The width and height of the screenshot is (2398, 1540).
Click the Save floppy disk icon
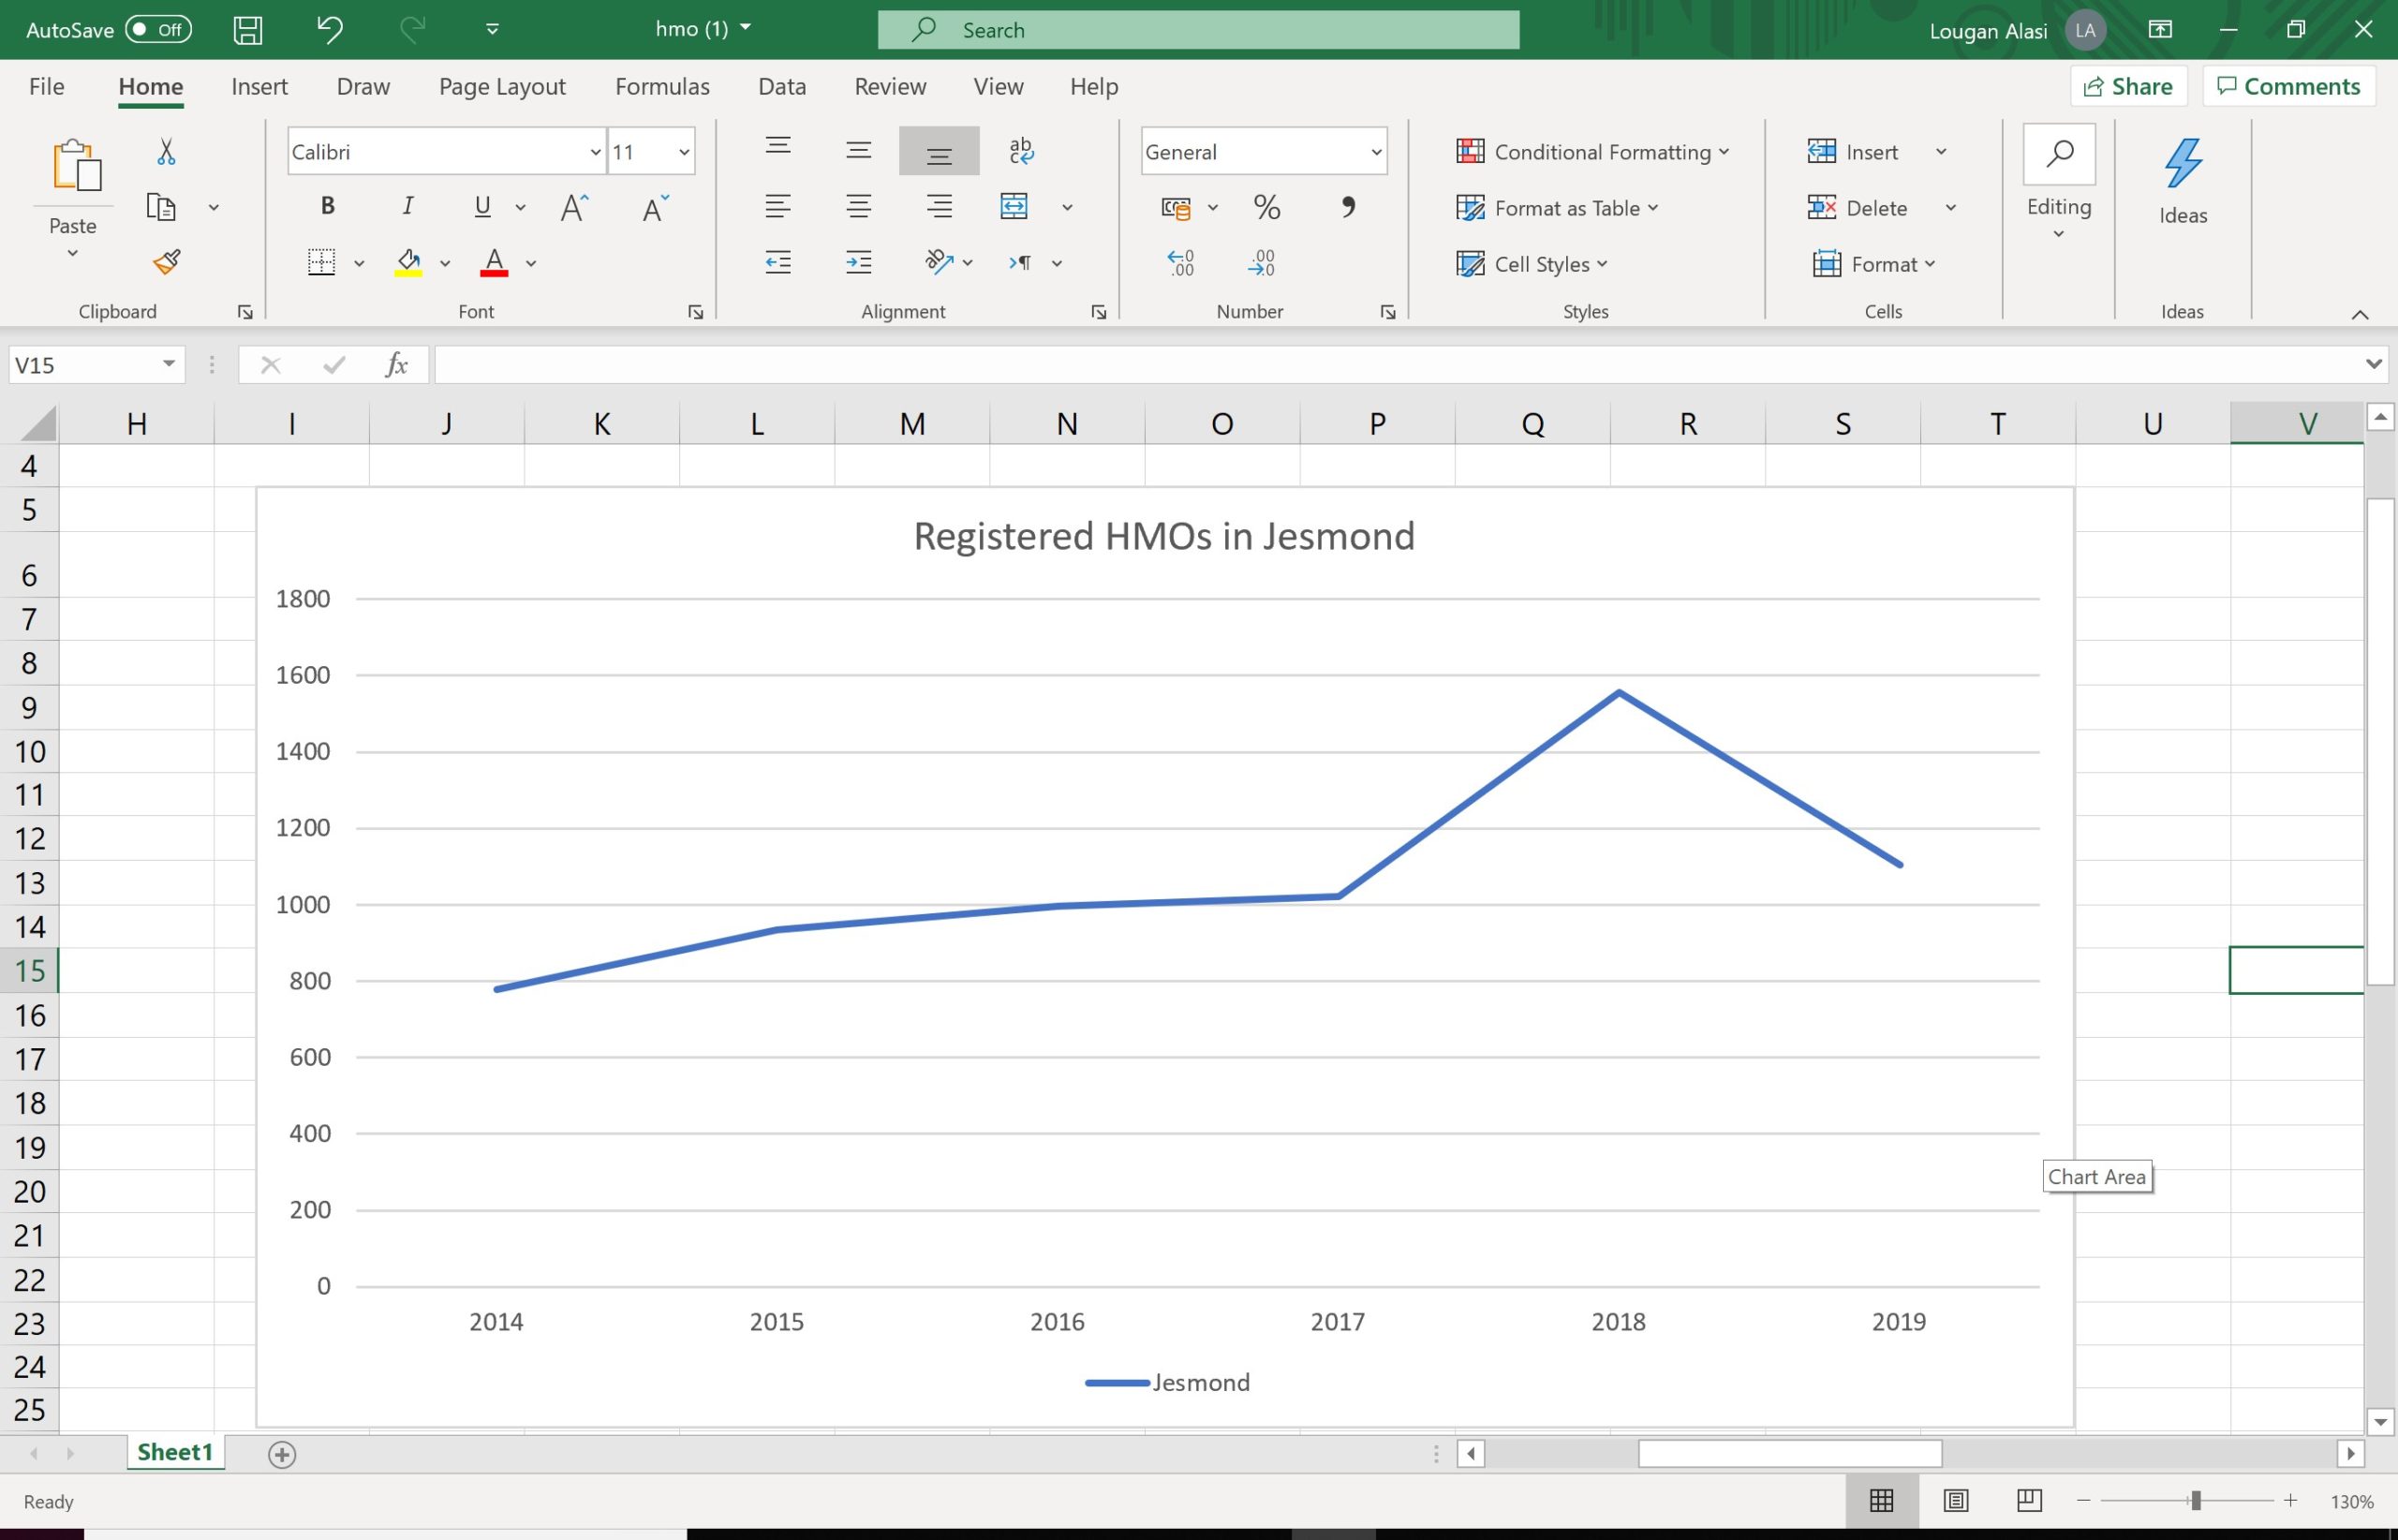(x=248, y=30)
